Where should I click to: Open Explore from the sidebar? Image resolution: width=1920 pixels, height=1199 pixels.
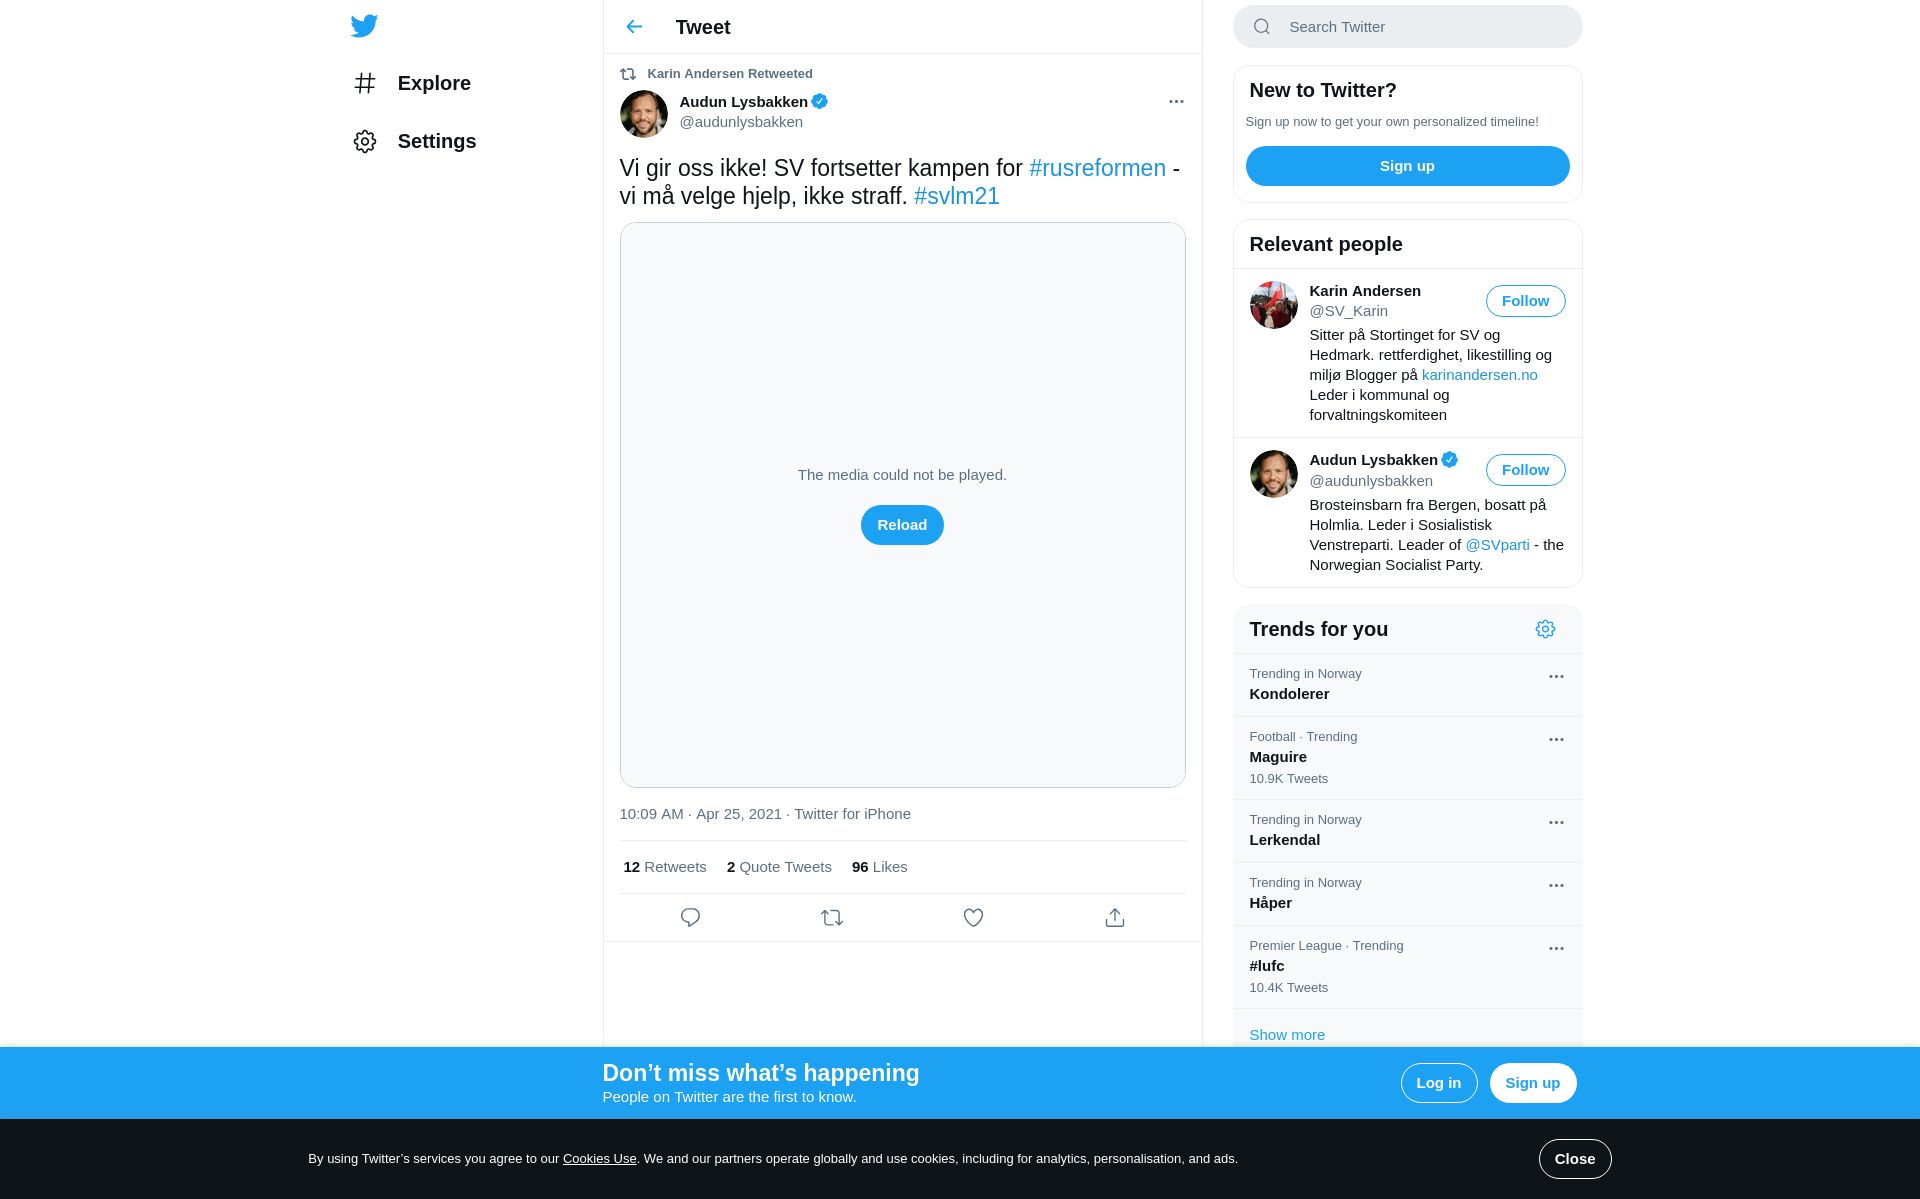point(412,83)
